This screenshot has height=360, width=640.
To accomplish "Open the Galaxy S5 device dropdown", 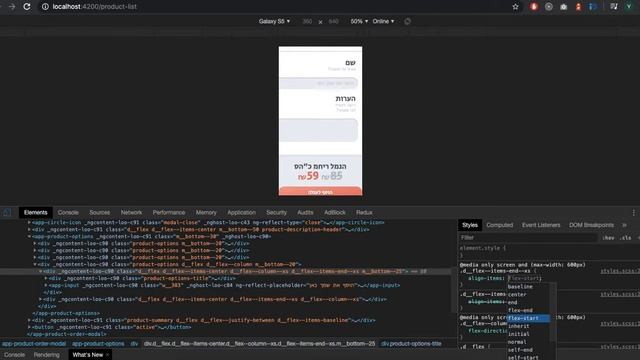I will click(x=274, y=21).
